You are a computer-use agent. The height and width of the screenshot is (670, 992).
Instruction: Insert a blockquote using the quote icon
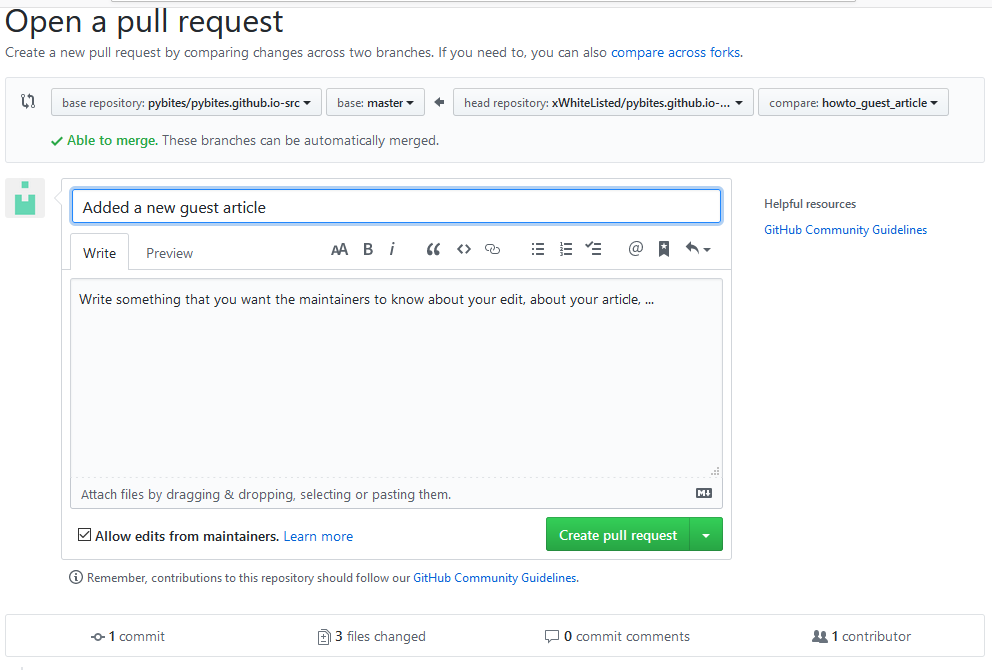point(433,249)
